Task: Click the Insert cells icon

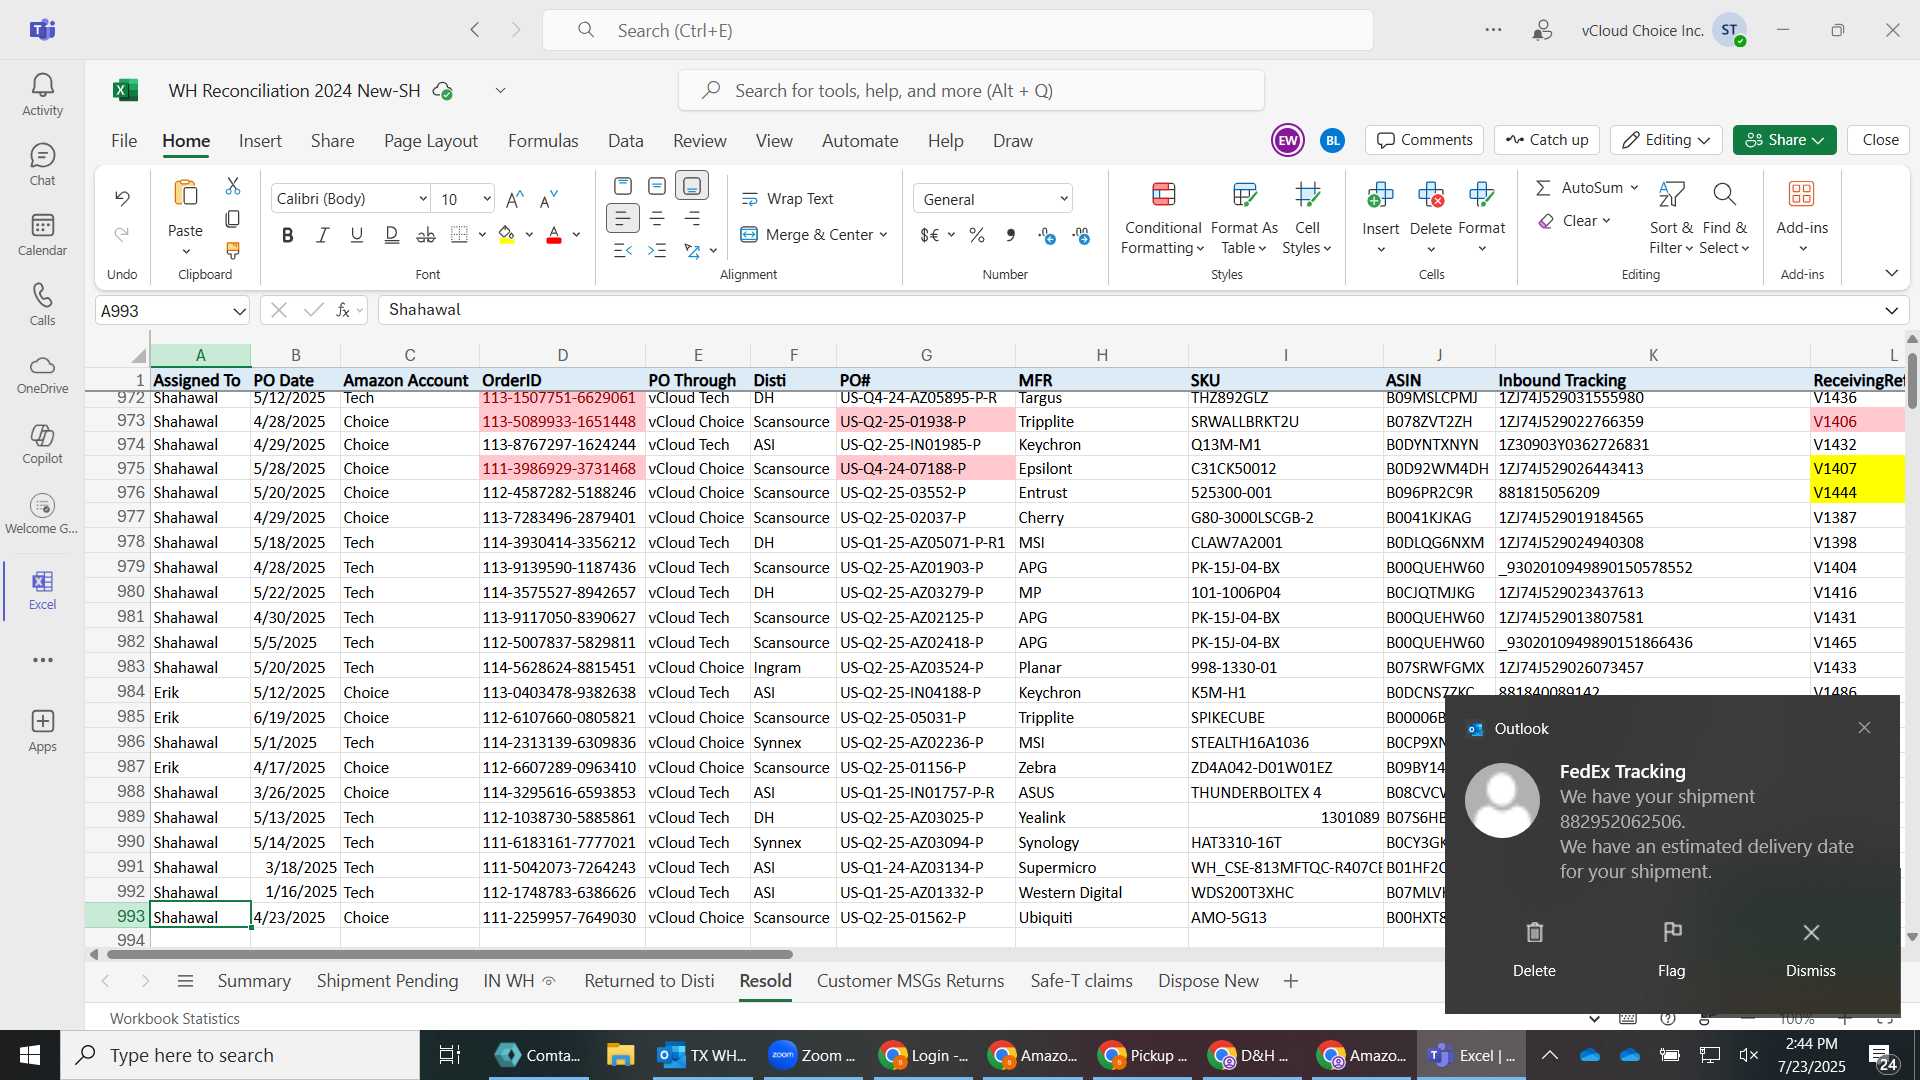Action: click(x=1380, y=194)
